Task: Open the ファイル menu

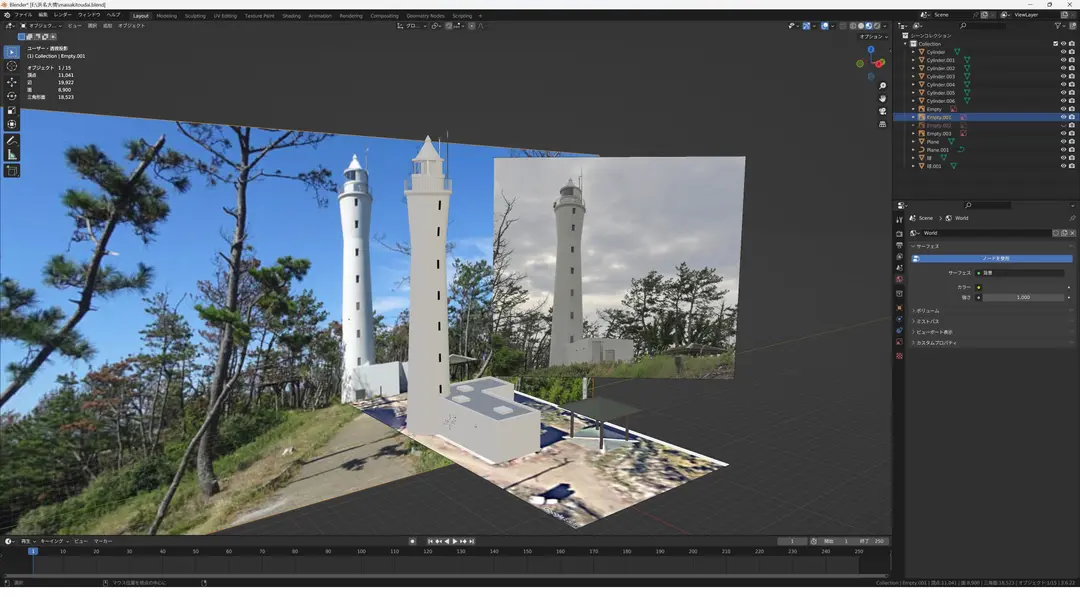Action: click(x=23, y=14)
